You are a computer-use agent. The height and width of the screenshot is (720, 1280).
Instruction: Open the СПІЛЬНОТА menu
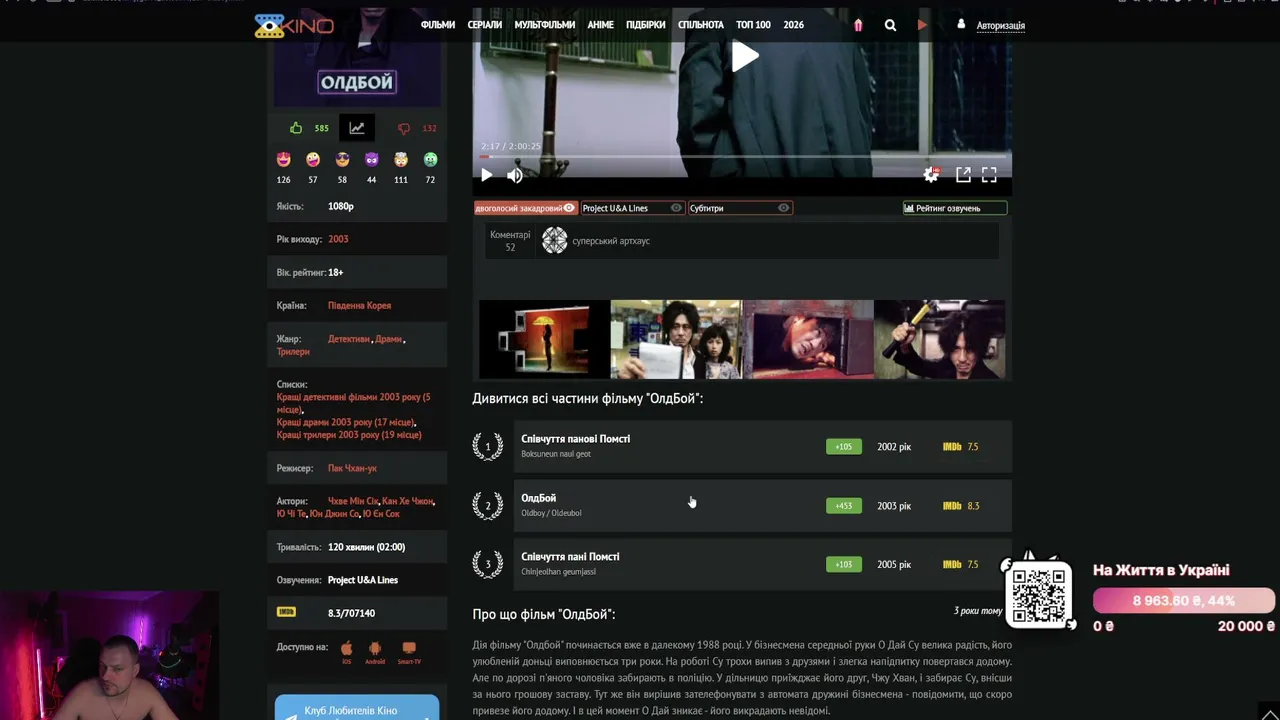701,25
